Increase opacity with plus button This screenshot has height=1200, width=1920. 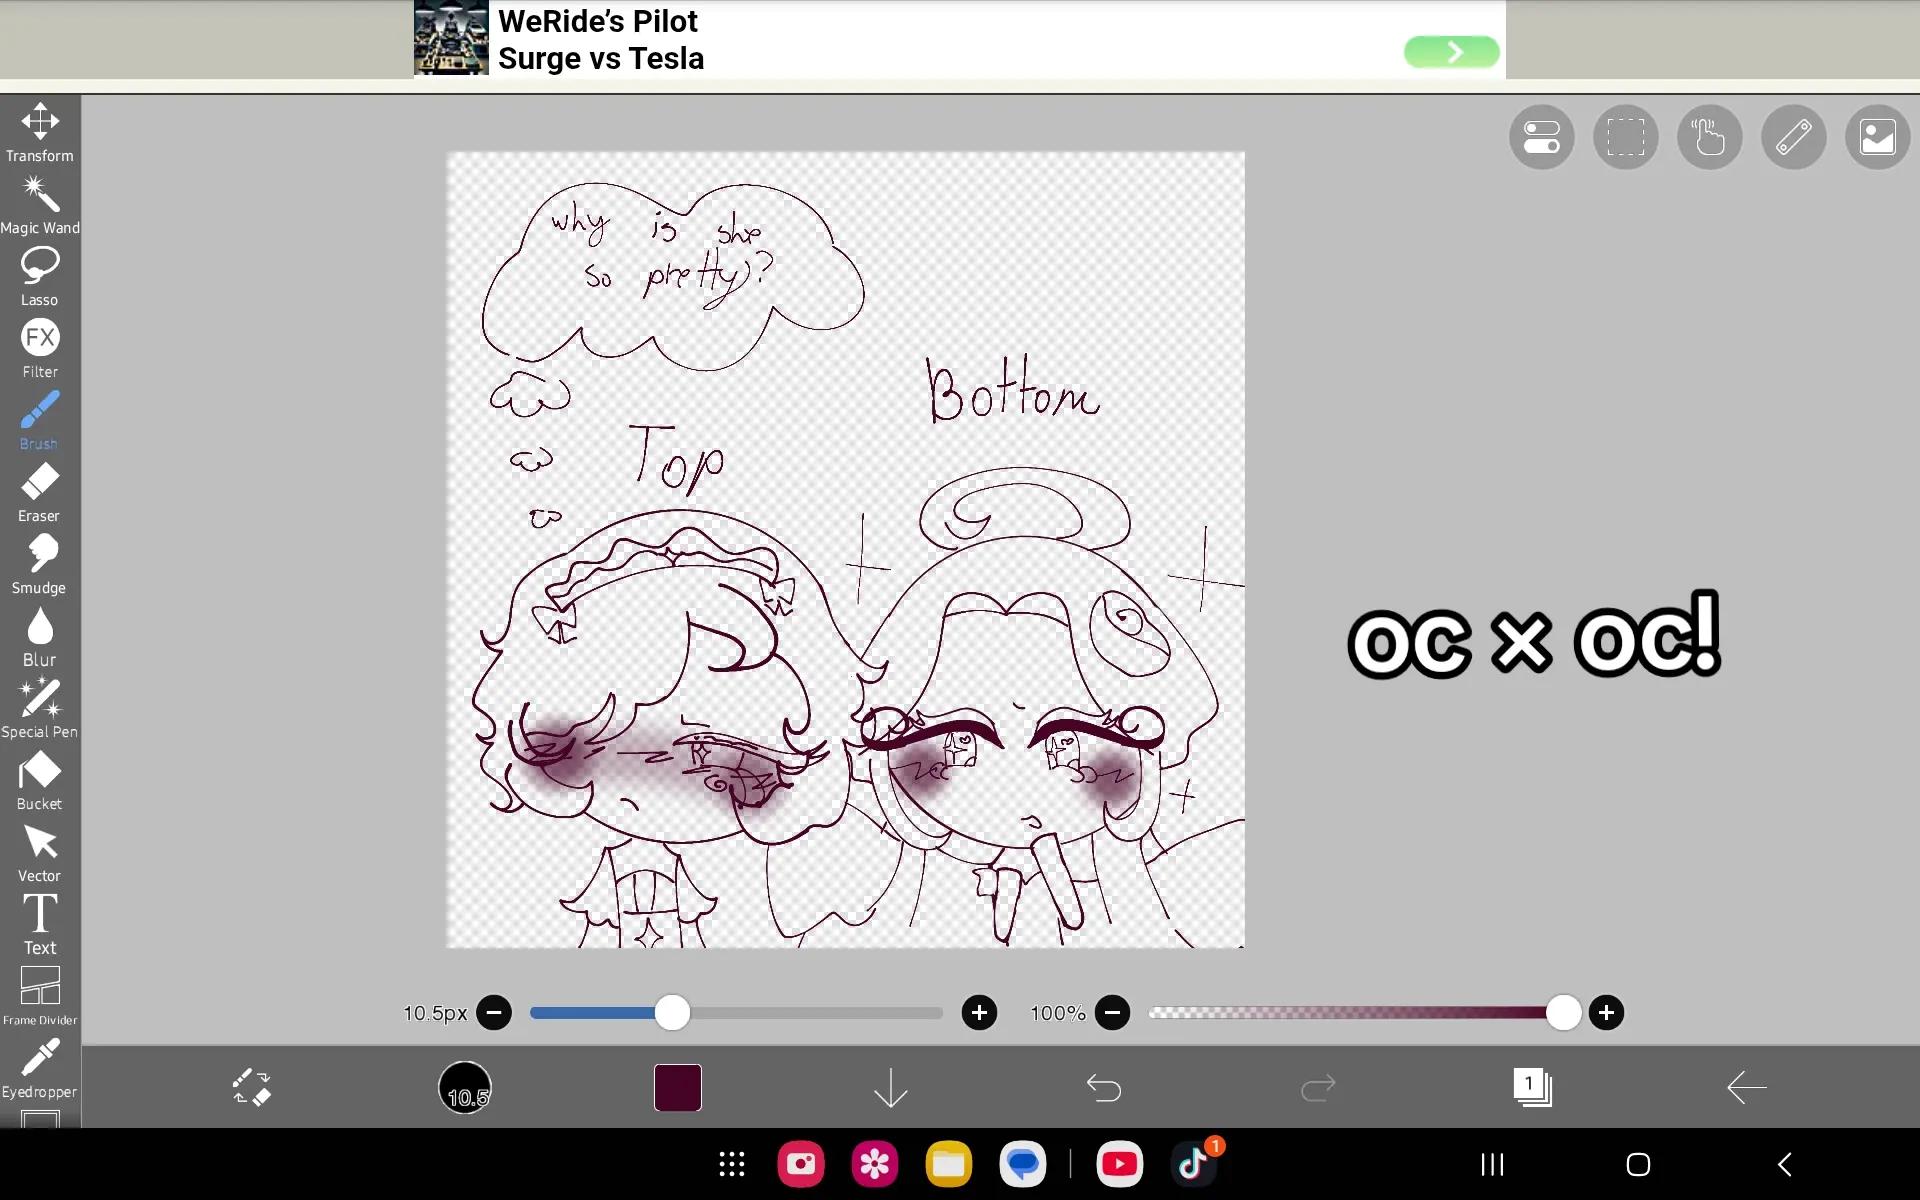coord(1606,1013)
